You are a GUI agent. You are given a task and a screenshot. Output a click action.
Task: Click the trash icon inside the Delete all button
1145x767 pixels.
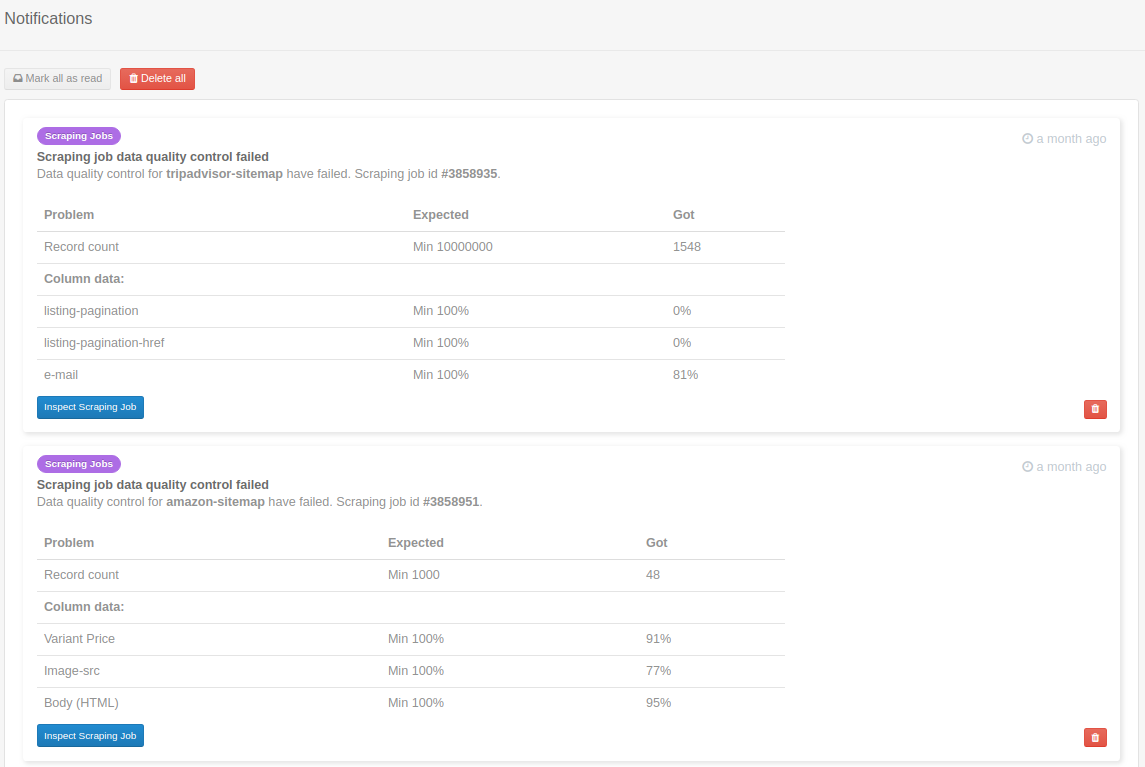133,78
